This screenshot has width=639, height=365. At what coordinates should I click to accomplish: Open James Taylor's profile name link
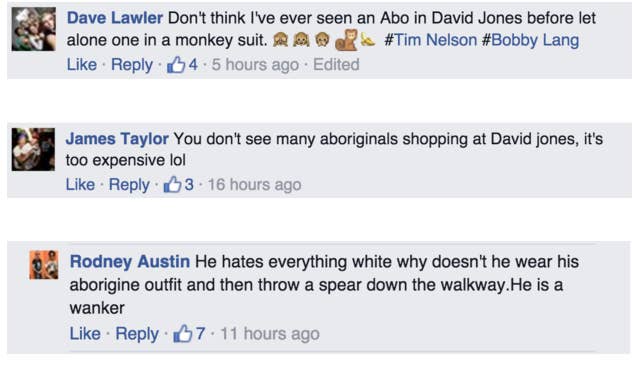tap(117, 139)
